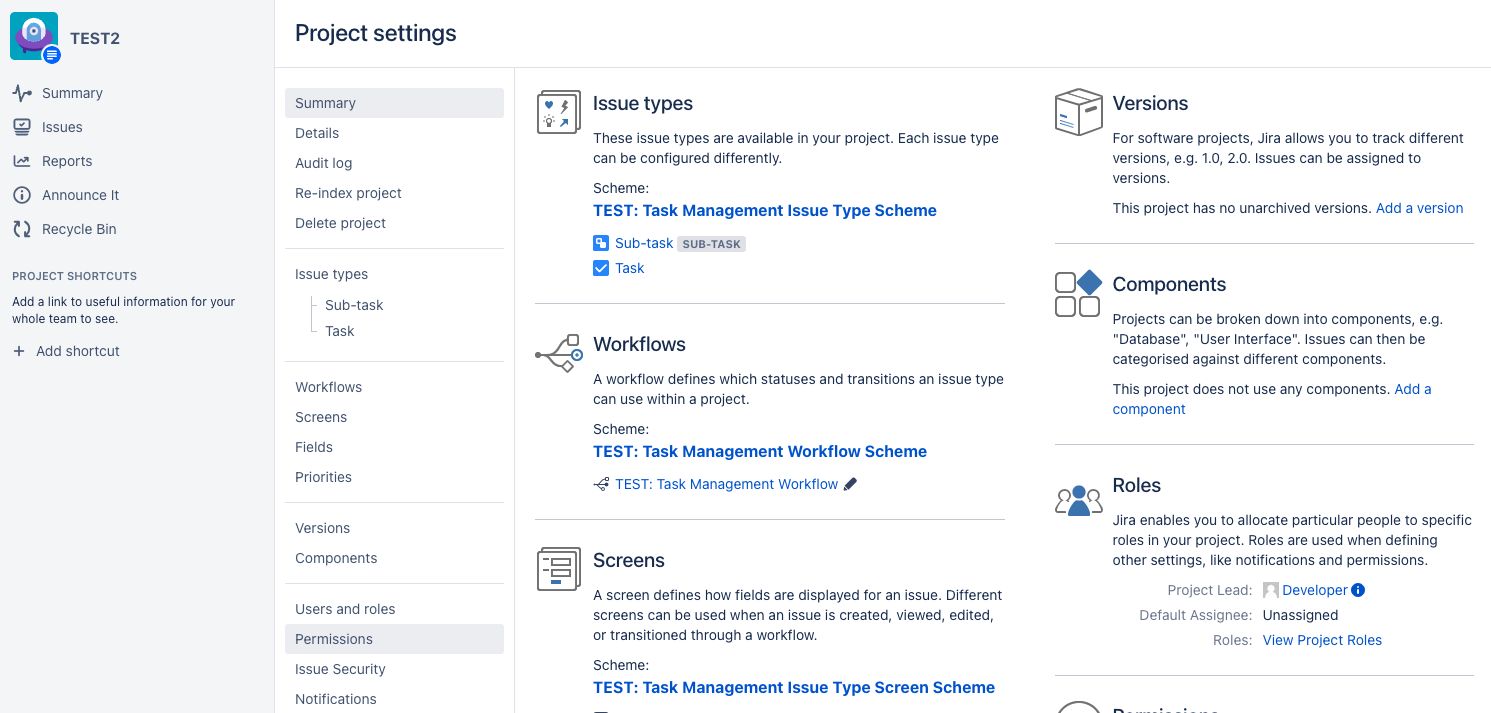
Task: Open Sub-task under Issue types tree
Action: [354, 305]
